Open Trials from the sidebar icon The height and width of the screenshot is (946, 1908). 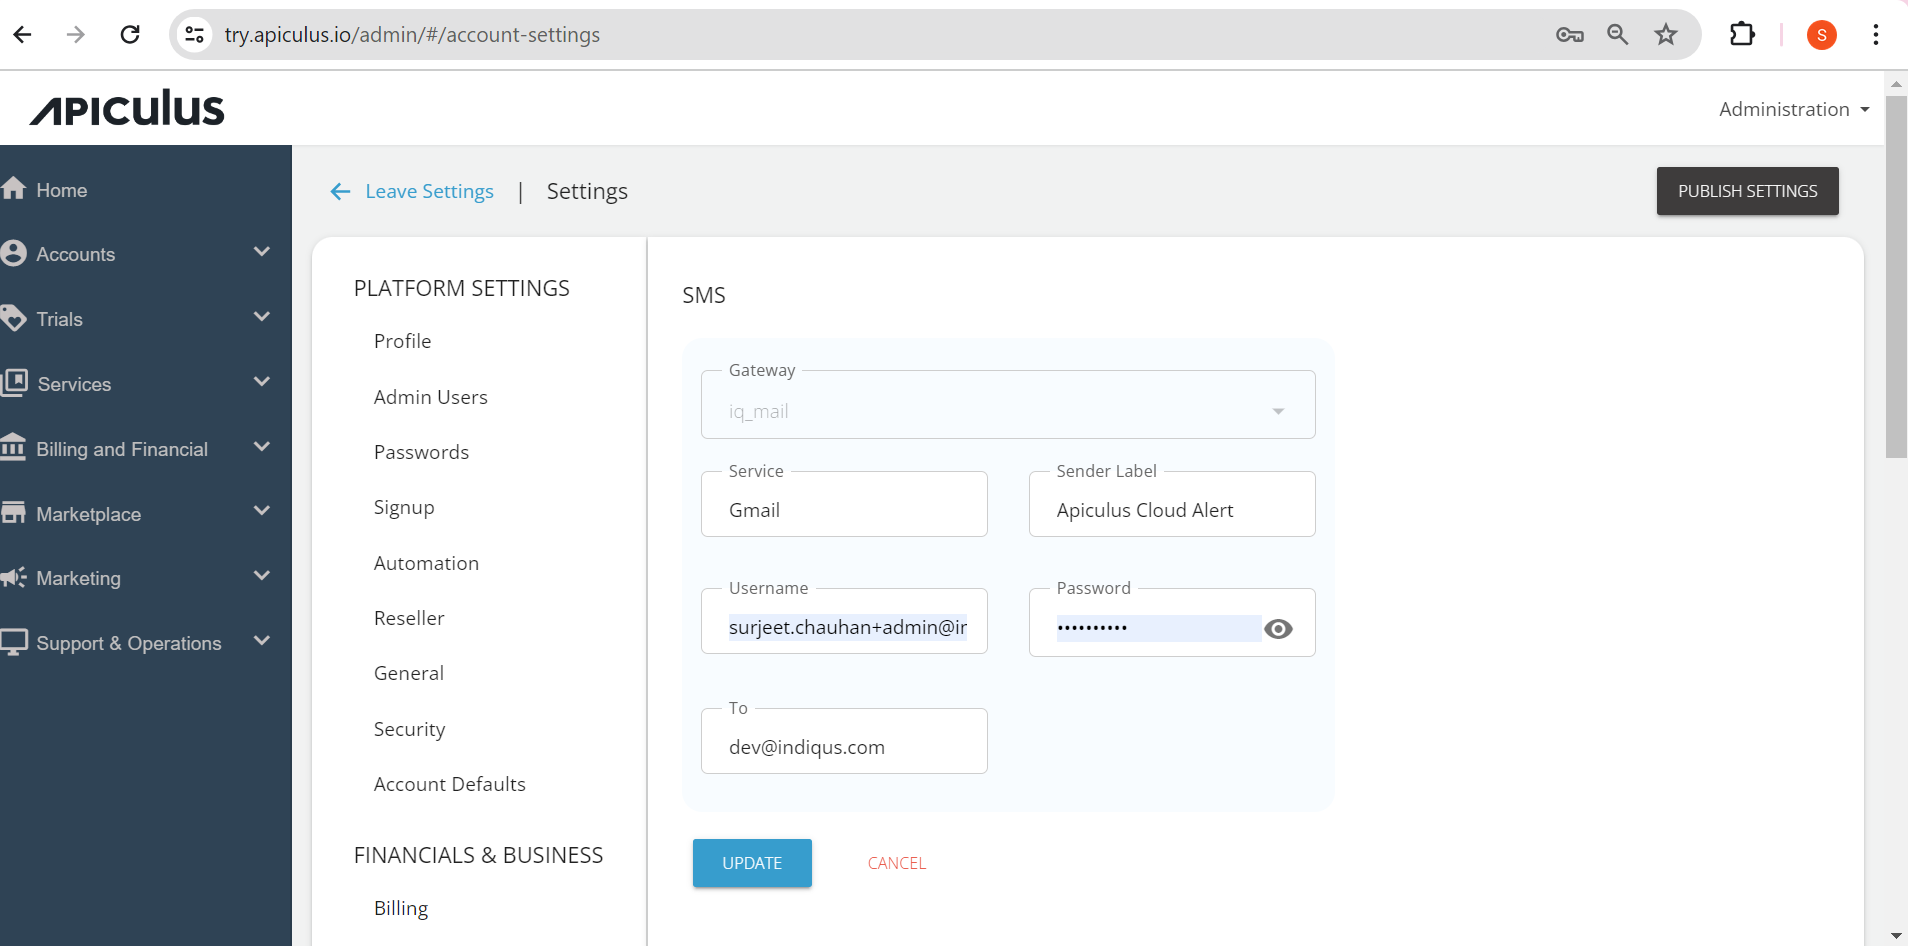[14, 317]
